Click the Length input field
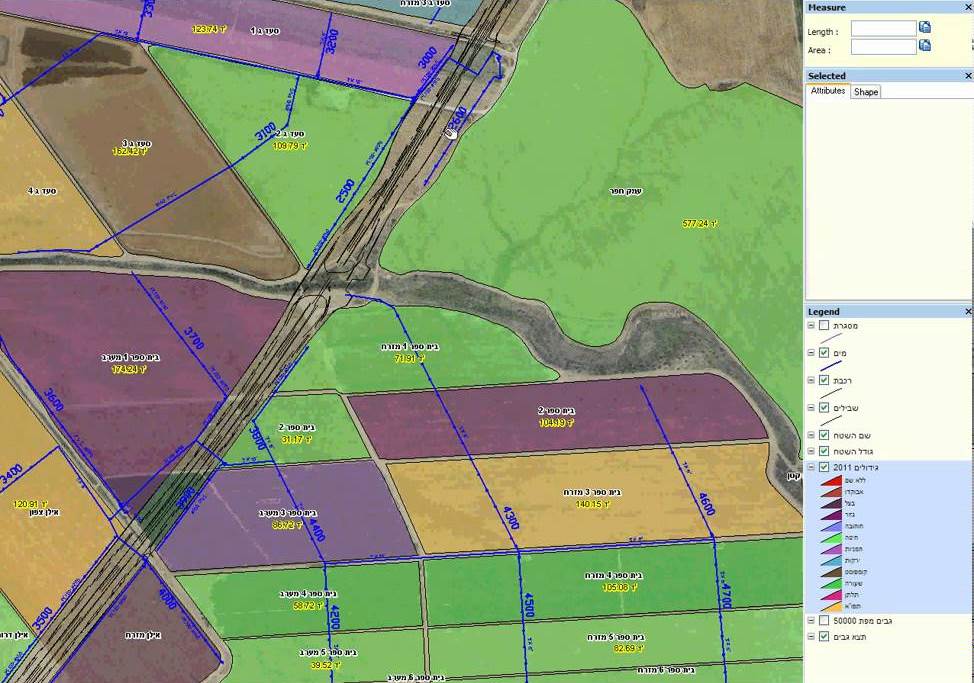974x683 pixels. 883,29
